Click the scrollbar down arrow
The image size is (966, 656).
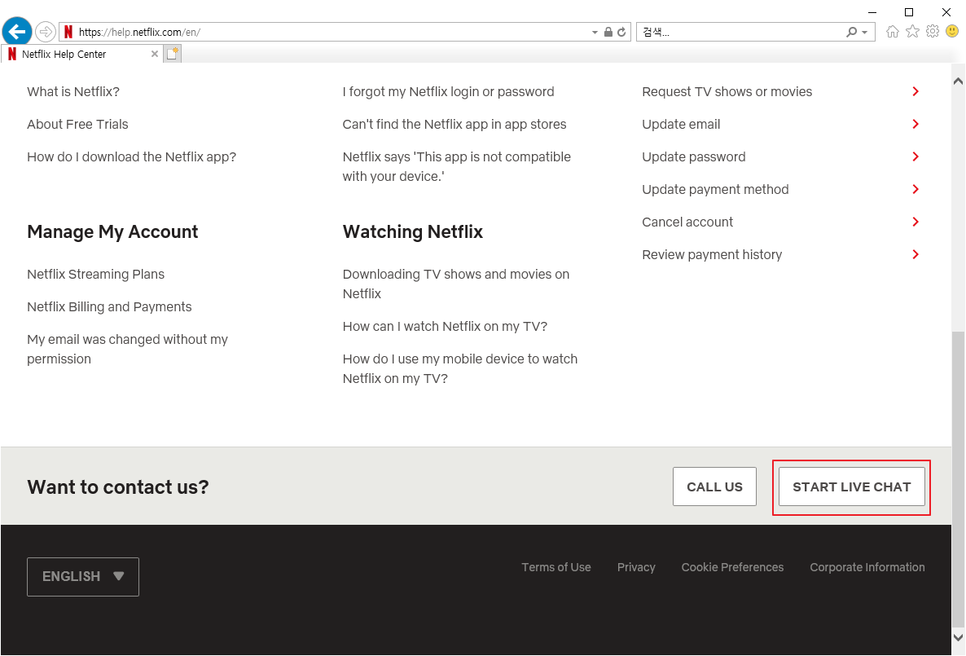point(958,638)
